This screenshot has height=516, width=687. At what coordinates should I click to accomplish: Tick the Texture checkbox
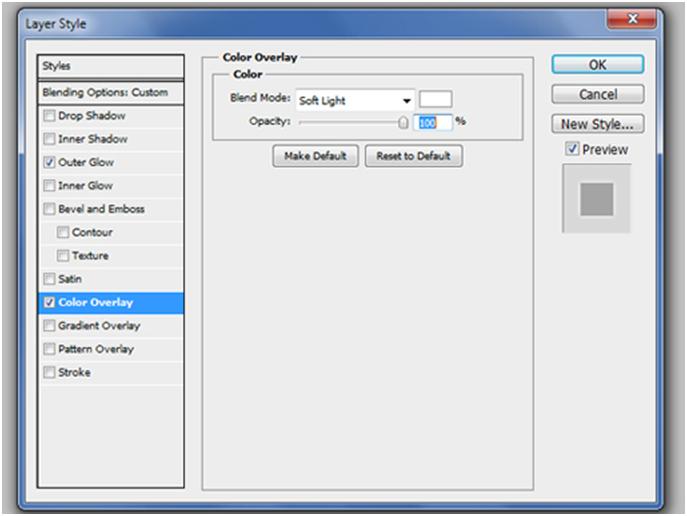tap(63, 255)
